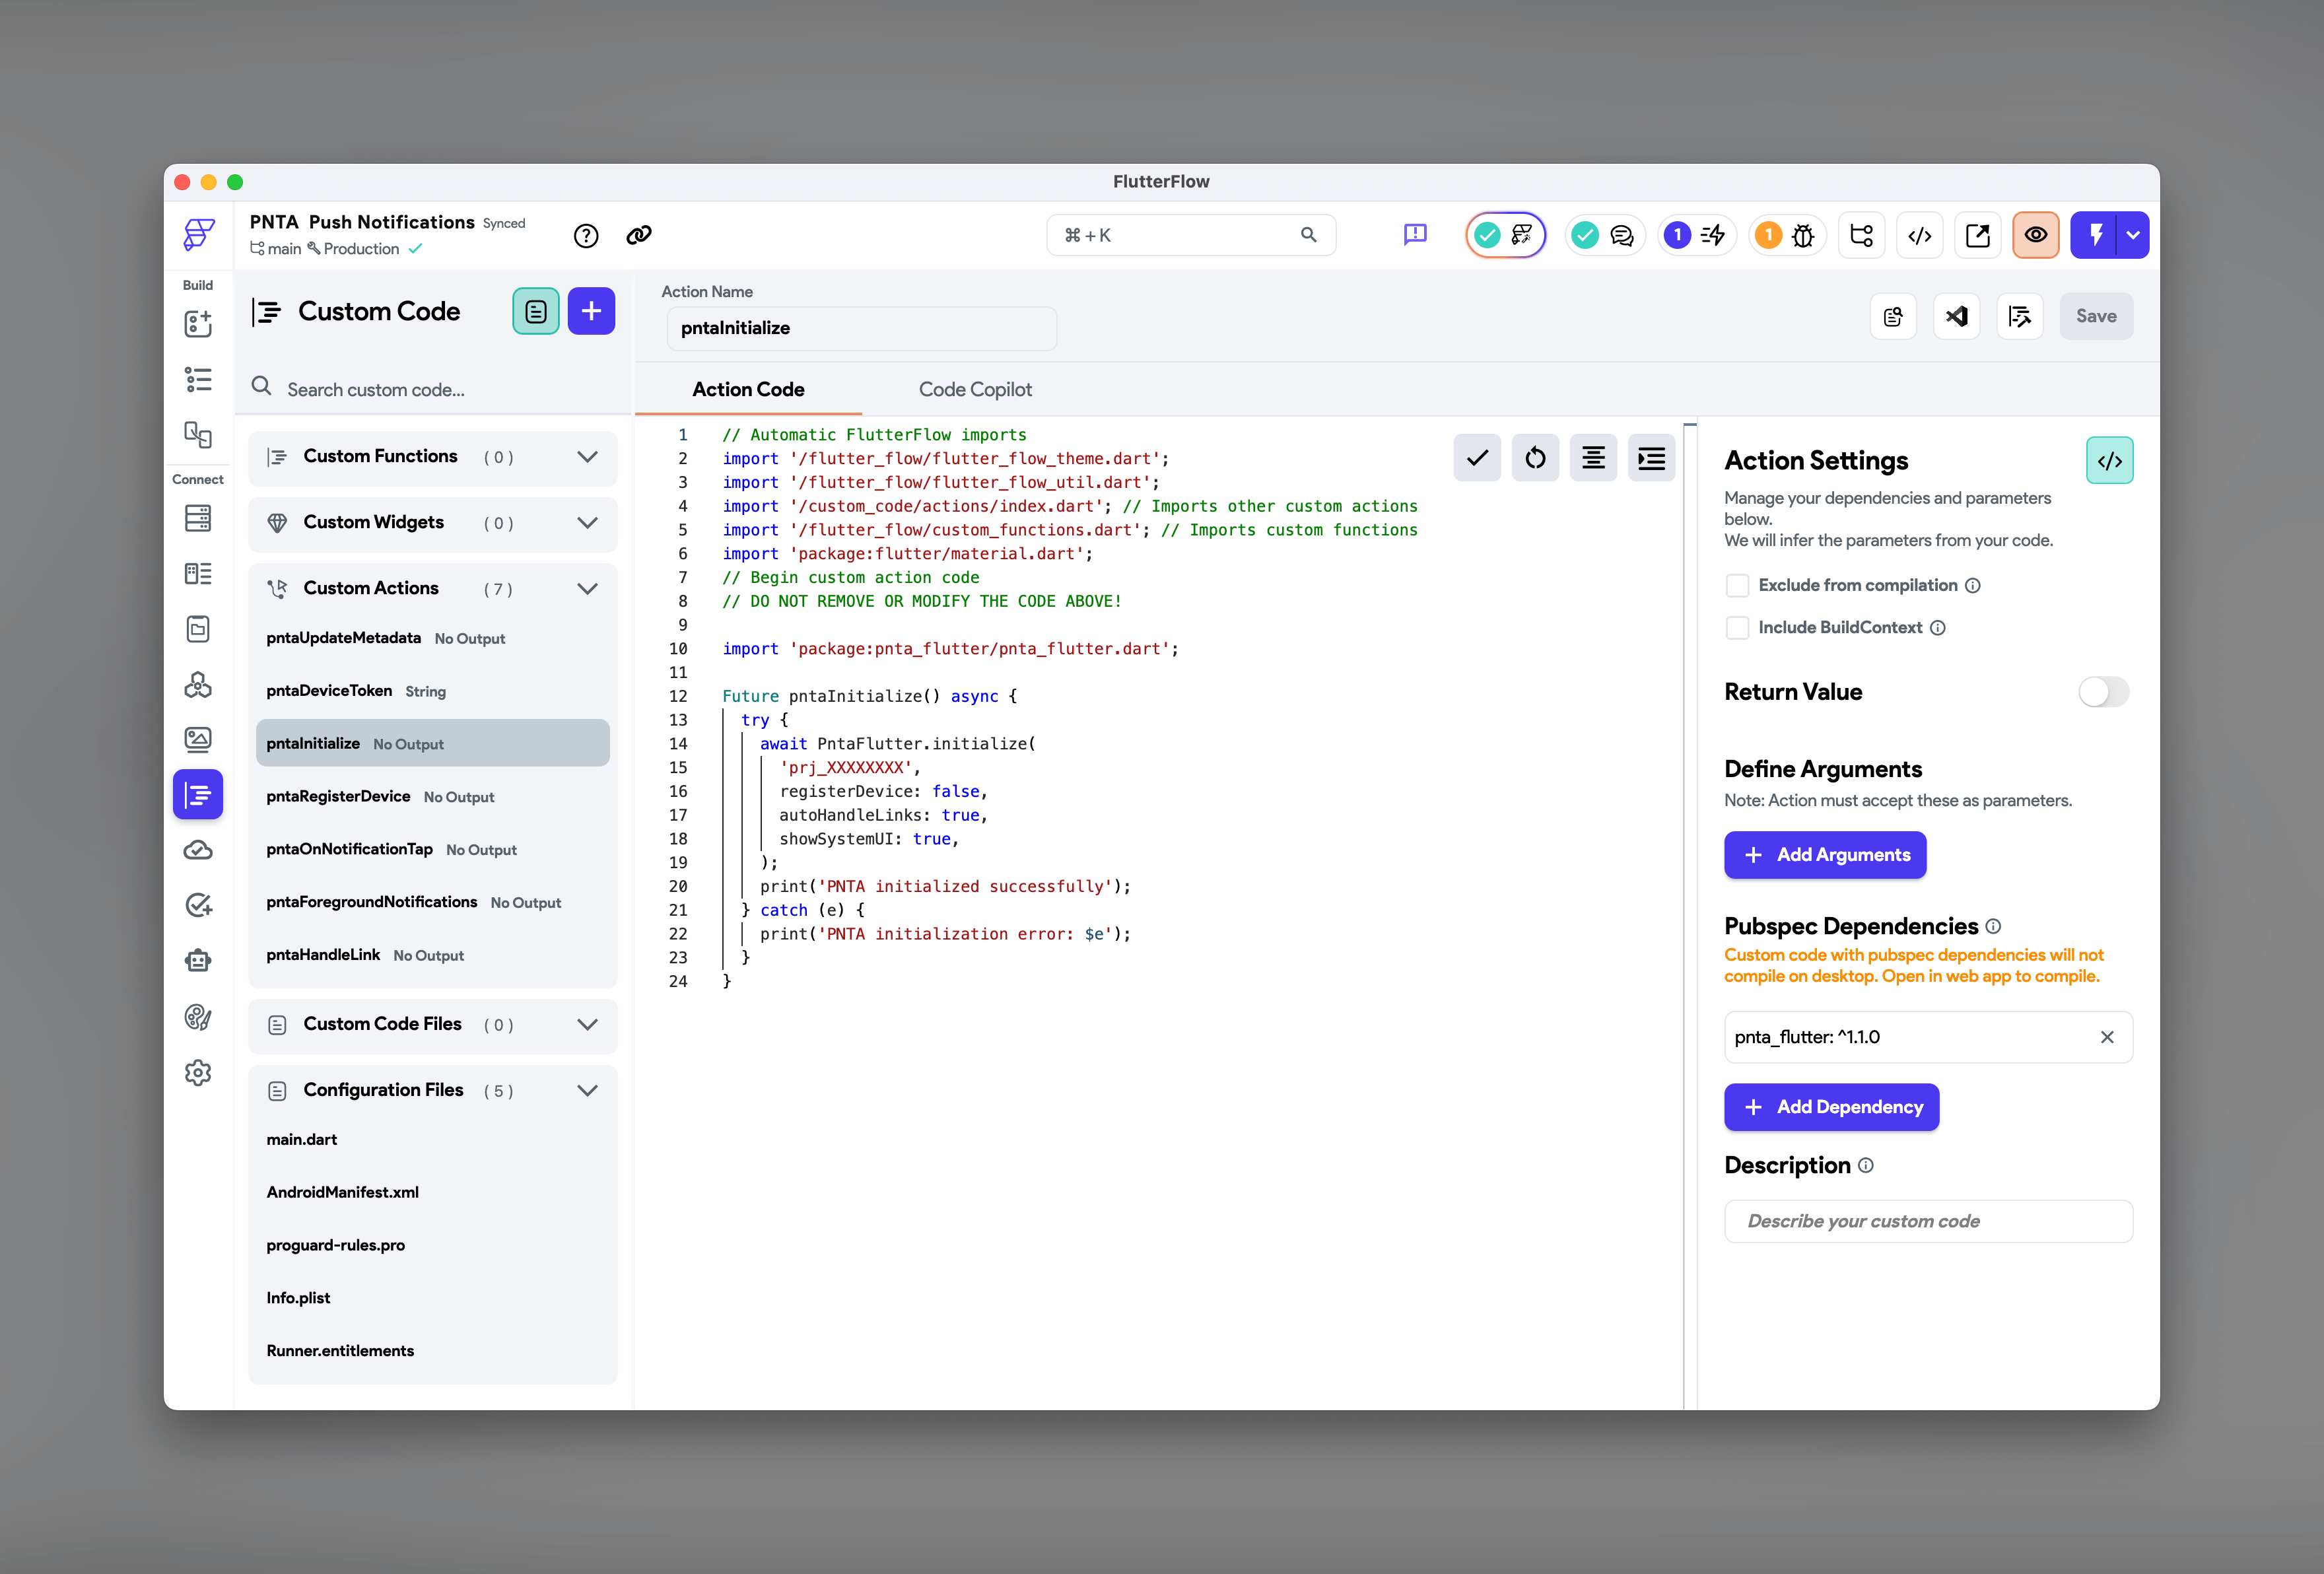
Task: Click the Add Arguments button
Action: (x=1825, y=856)
